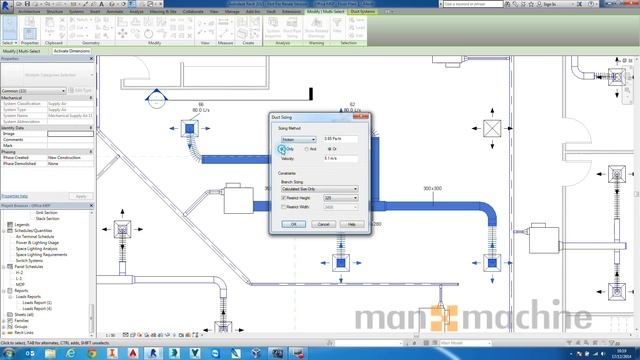Viewport: 640px width, 360px height.
Task: Open the Analyze ribbon tab
Action: (136, 11)
